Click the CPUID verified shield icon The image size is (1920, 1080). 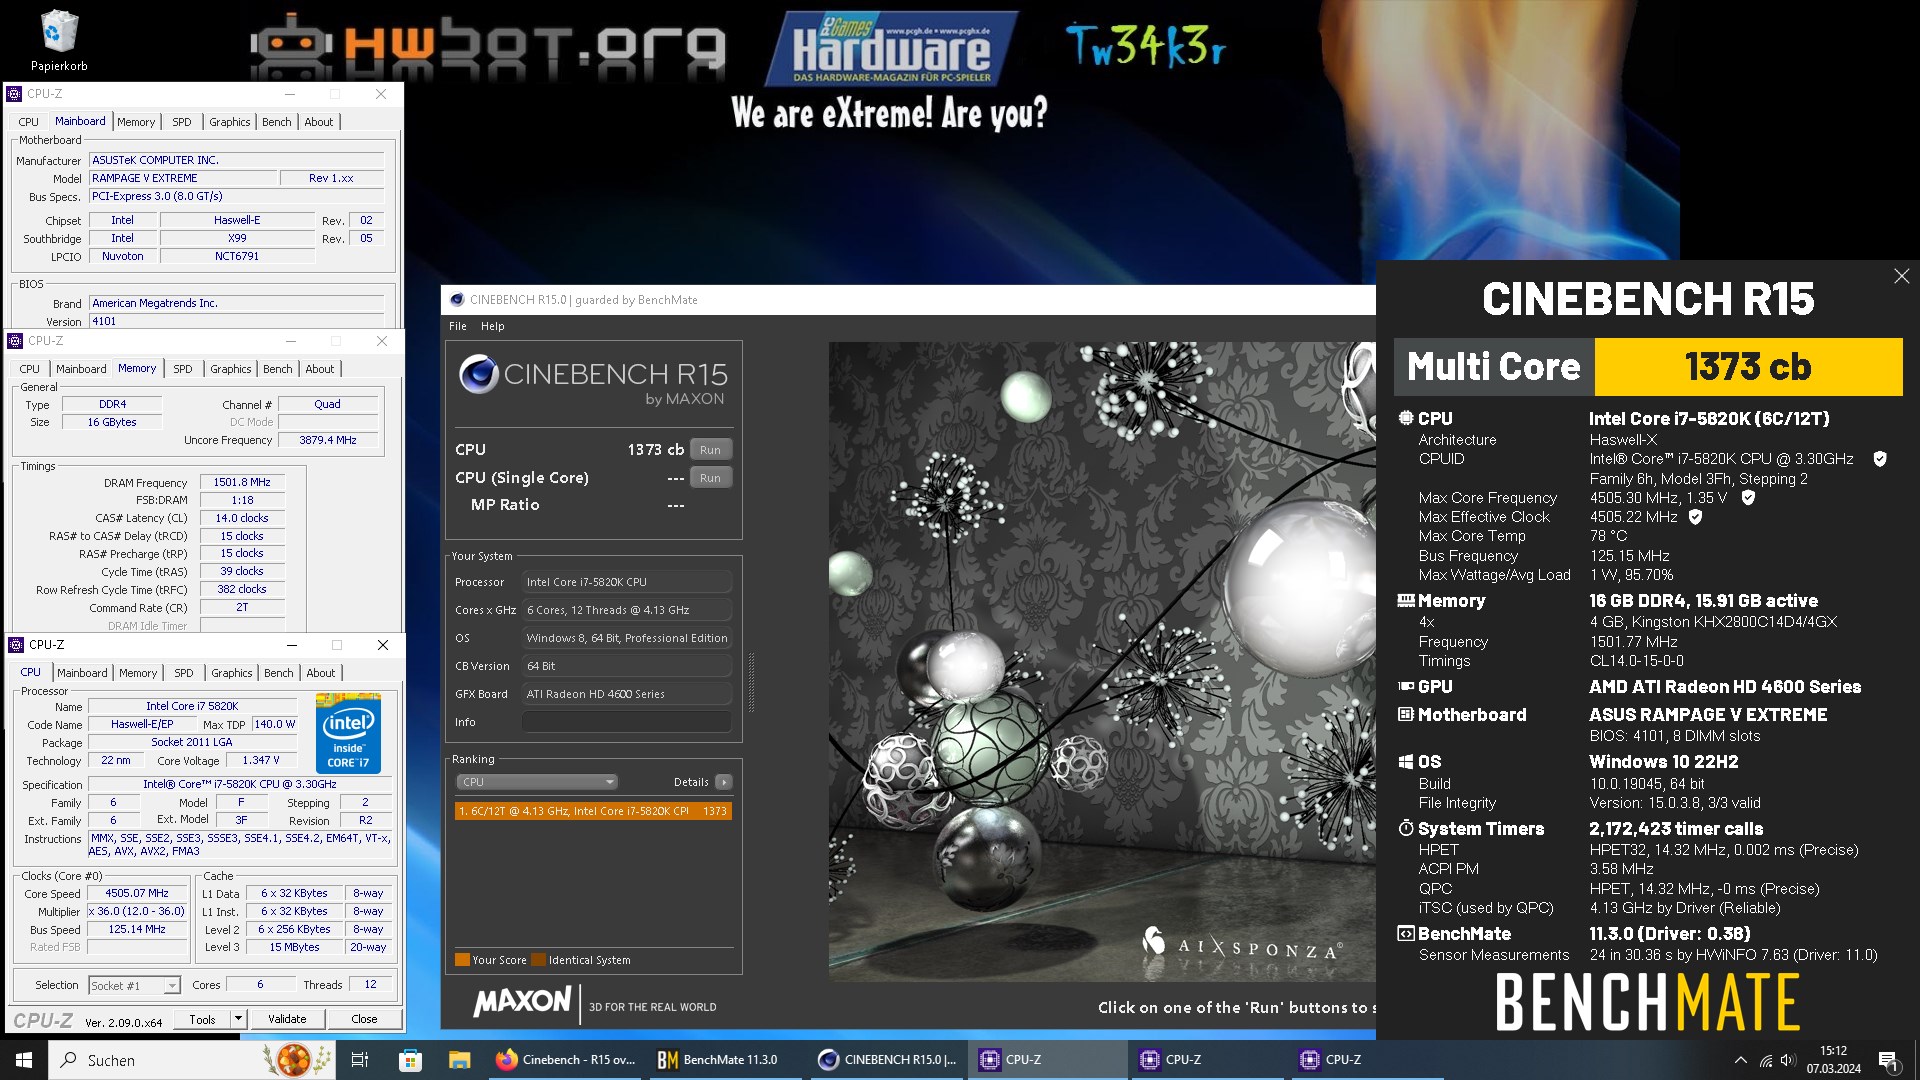coord(1880,459)
